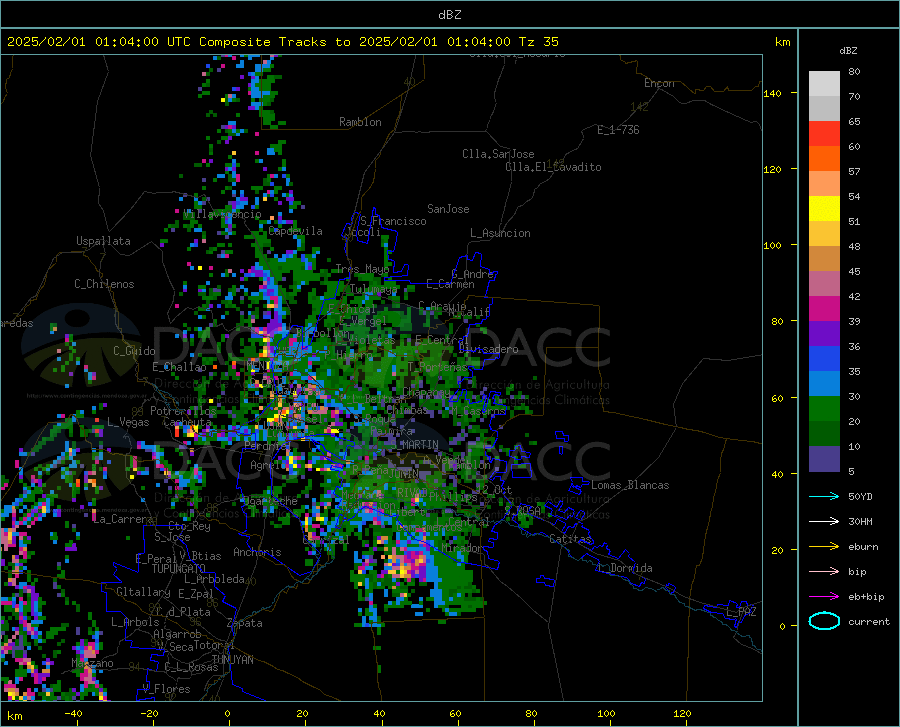Click the white 30HM track arrow in legend
Screen dimensions: 900x727
coord(824,522)
